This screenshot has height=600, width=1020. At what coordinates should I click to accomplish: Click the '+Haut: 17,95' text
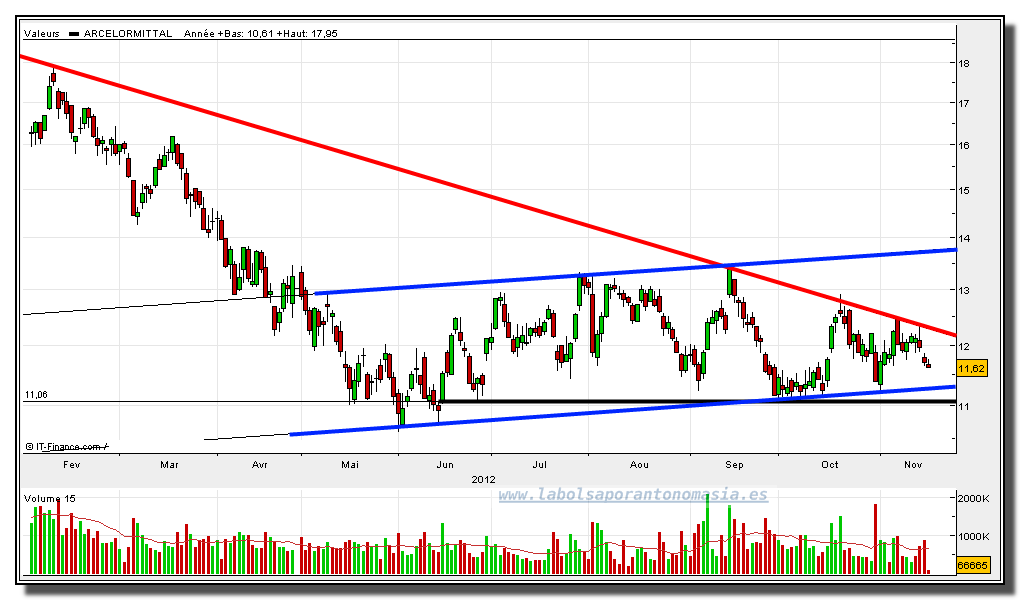[x=307, y=33]
